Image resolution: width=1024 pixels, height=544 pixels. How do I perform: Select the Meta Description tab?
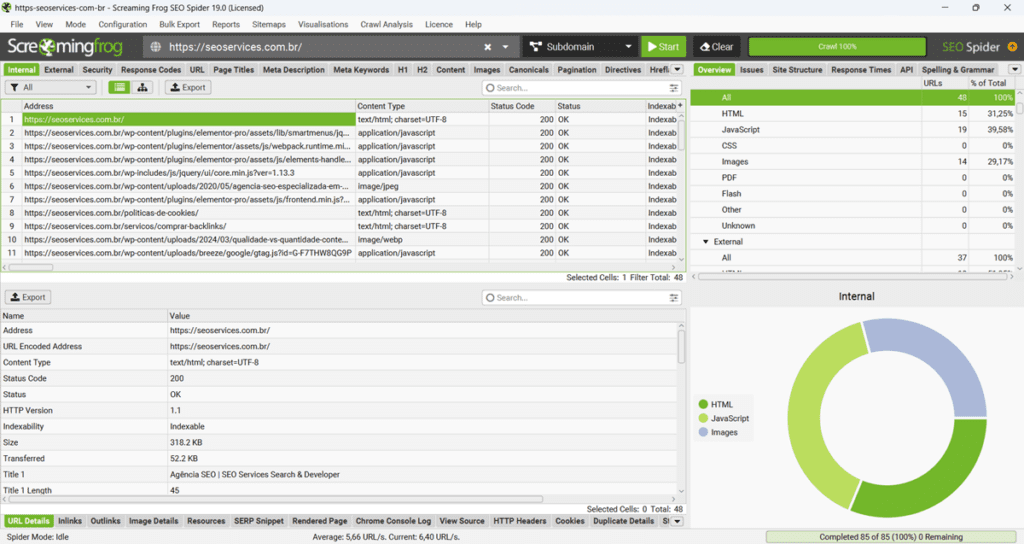[293, 70]
